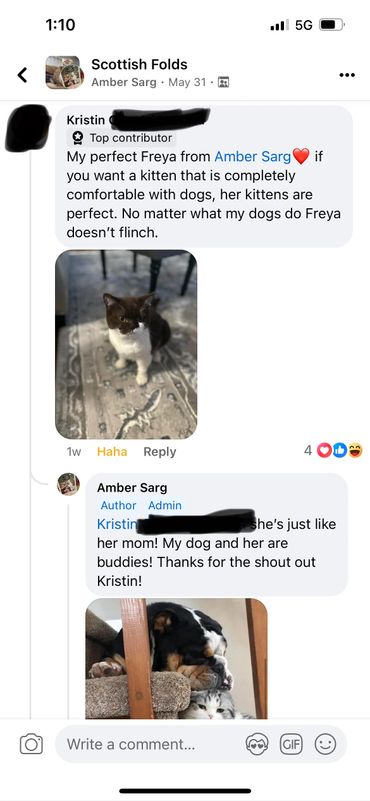Open the Scottish Folds group thumbnail

[x=65, y=73]
